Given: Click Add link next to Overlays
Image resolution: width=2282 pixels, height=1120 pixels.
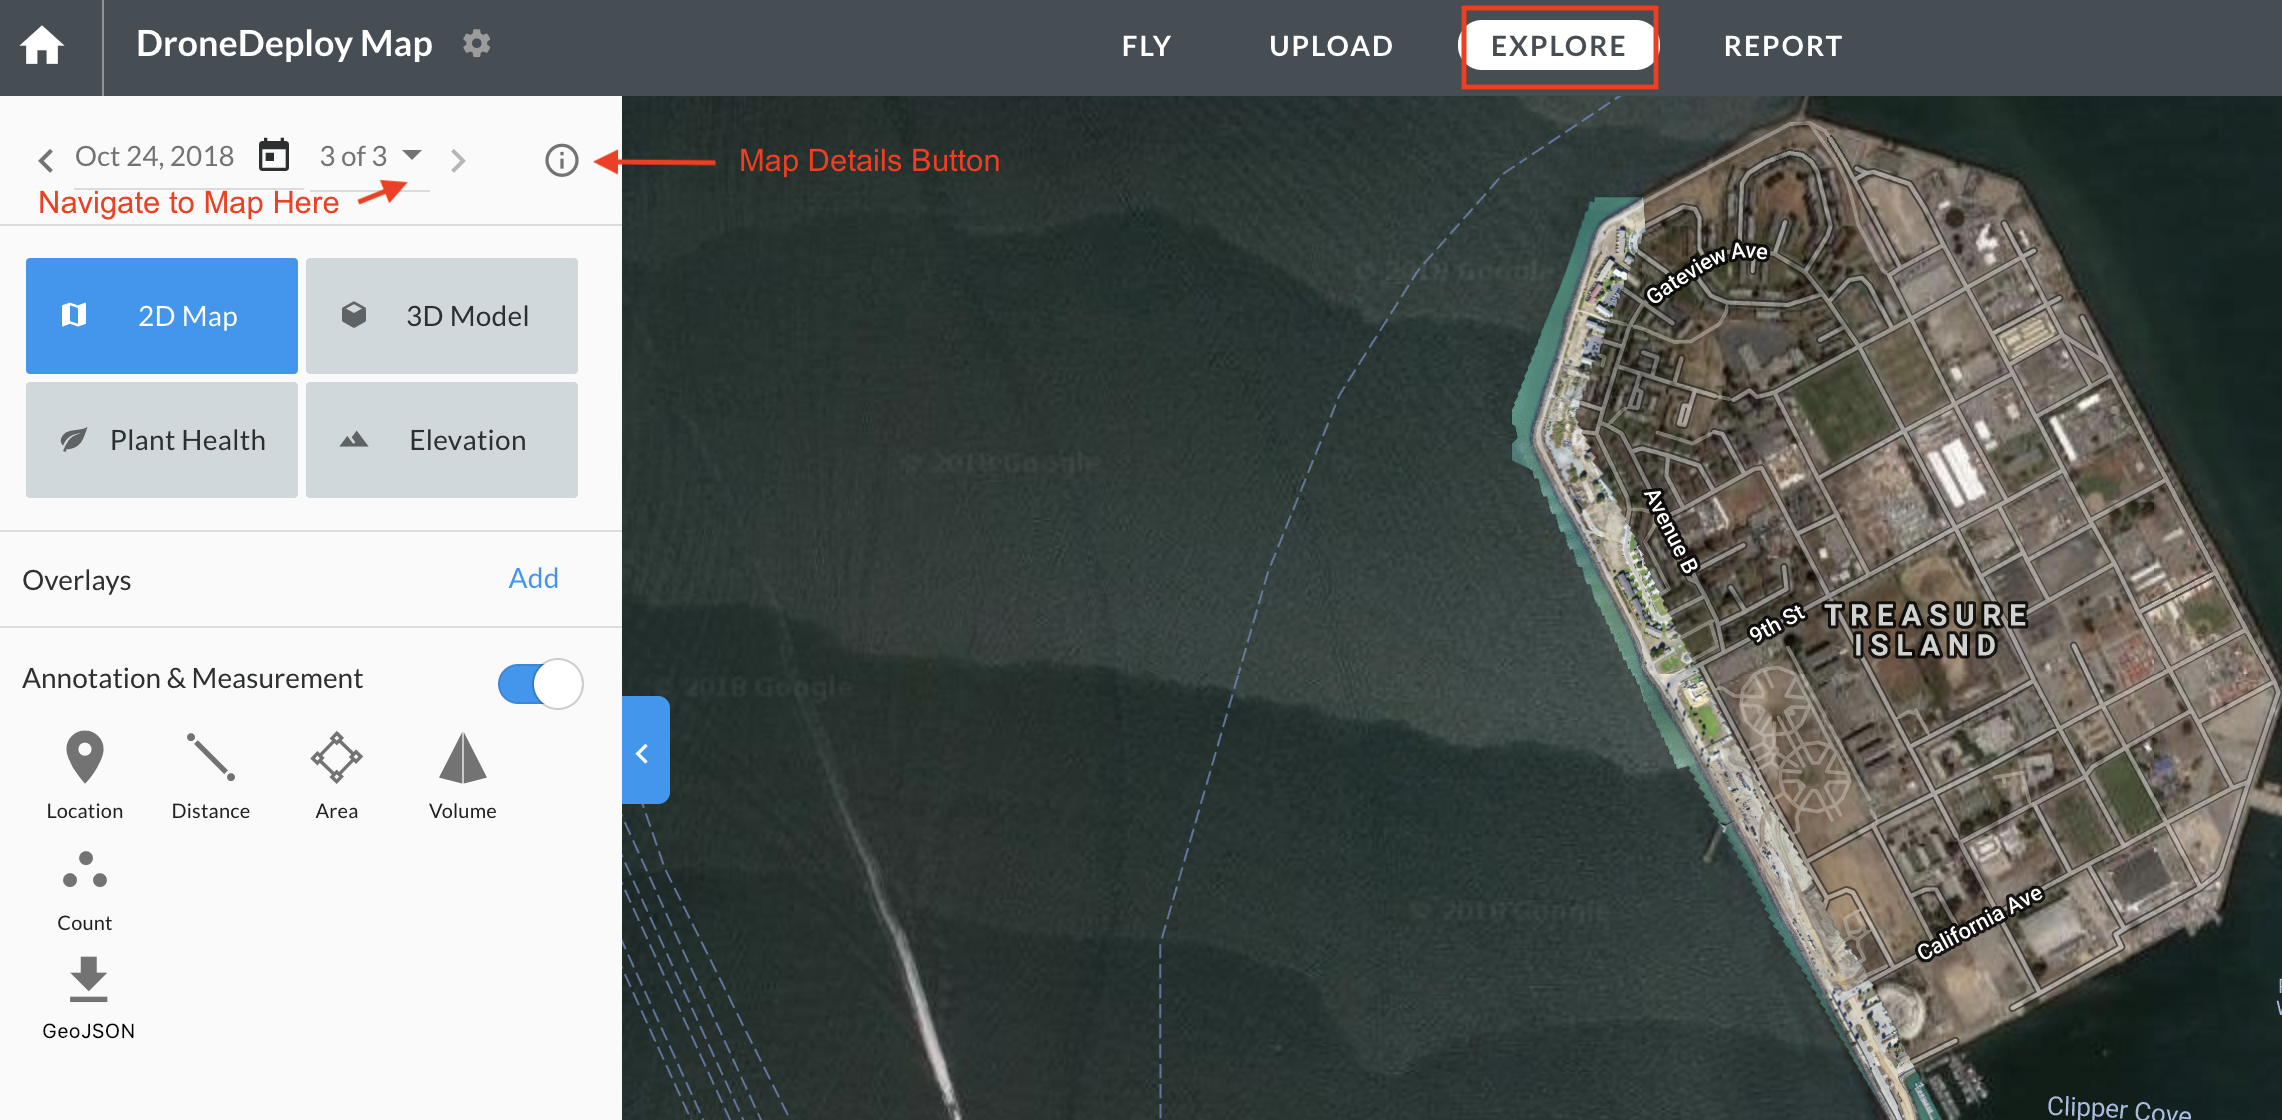Looking at the screenshot, I should 533,578.
